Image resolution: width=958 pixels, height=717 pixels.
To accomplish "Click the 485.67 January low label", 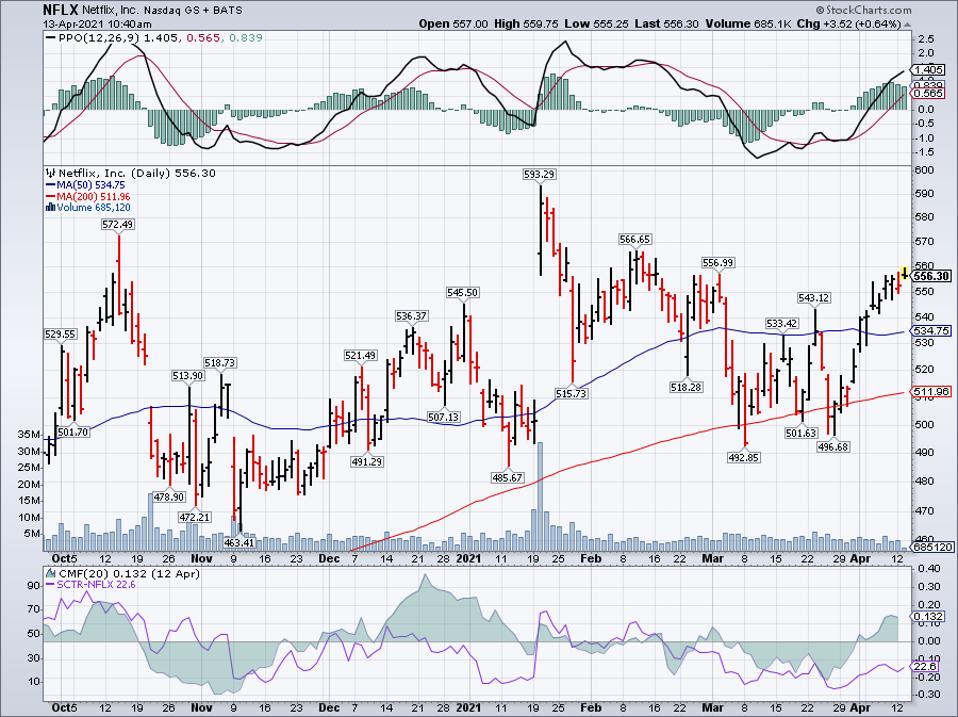I will click(x=507, y=478).
